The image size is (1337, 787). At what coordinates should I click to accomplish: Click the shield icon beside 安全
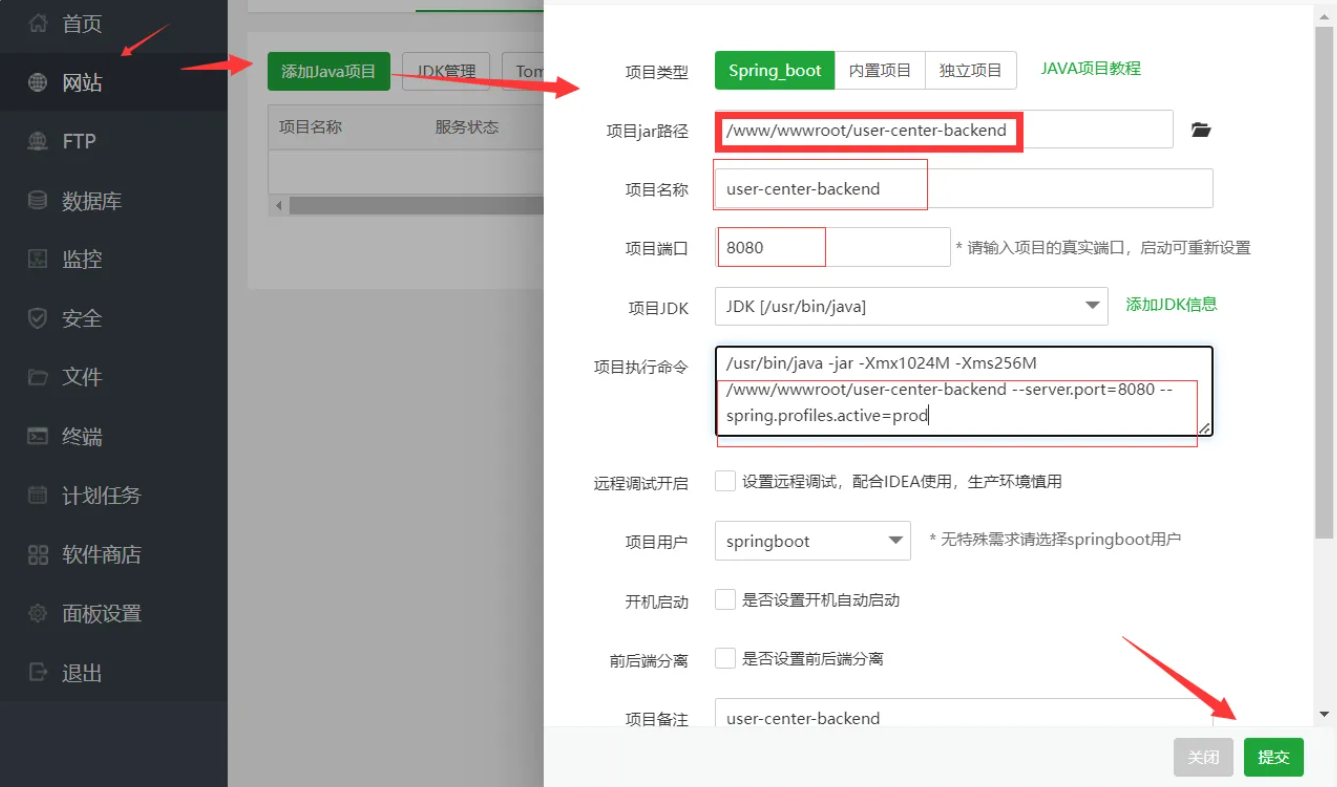[38, 318]
